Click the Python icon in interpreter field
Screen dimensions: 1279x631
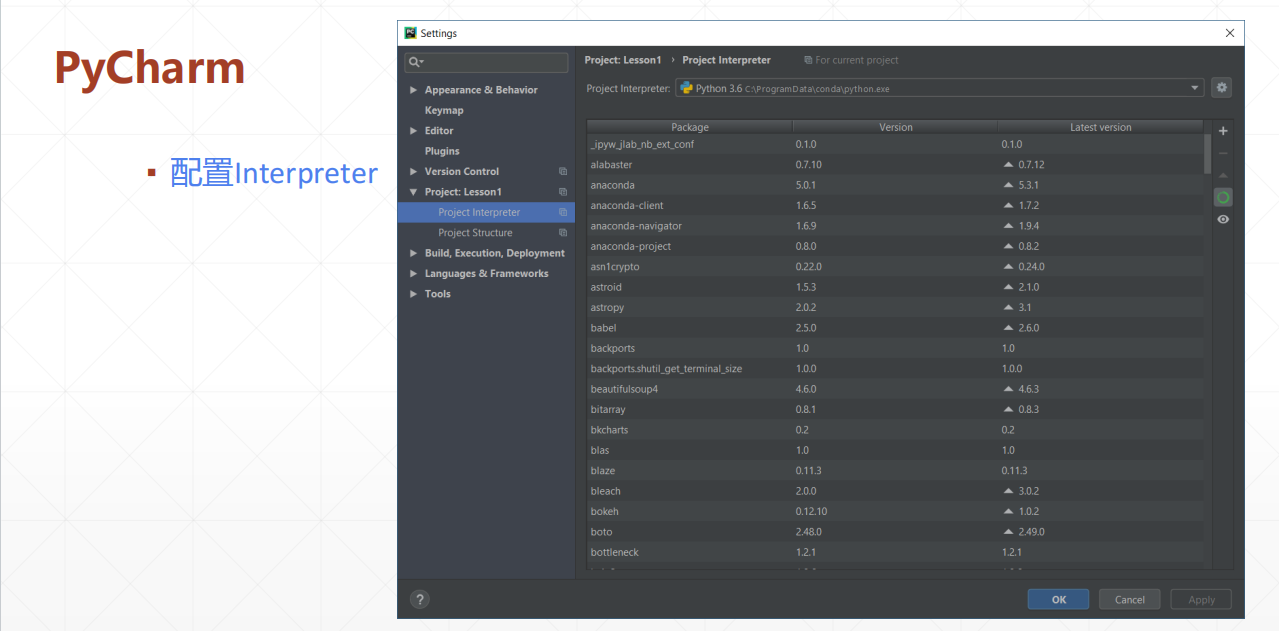[x=686, y=88]
